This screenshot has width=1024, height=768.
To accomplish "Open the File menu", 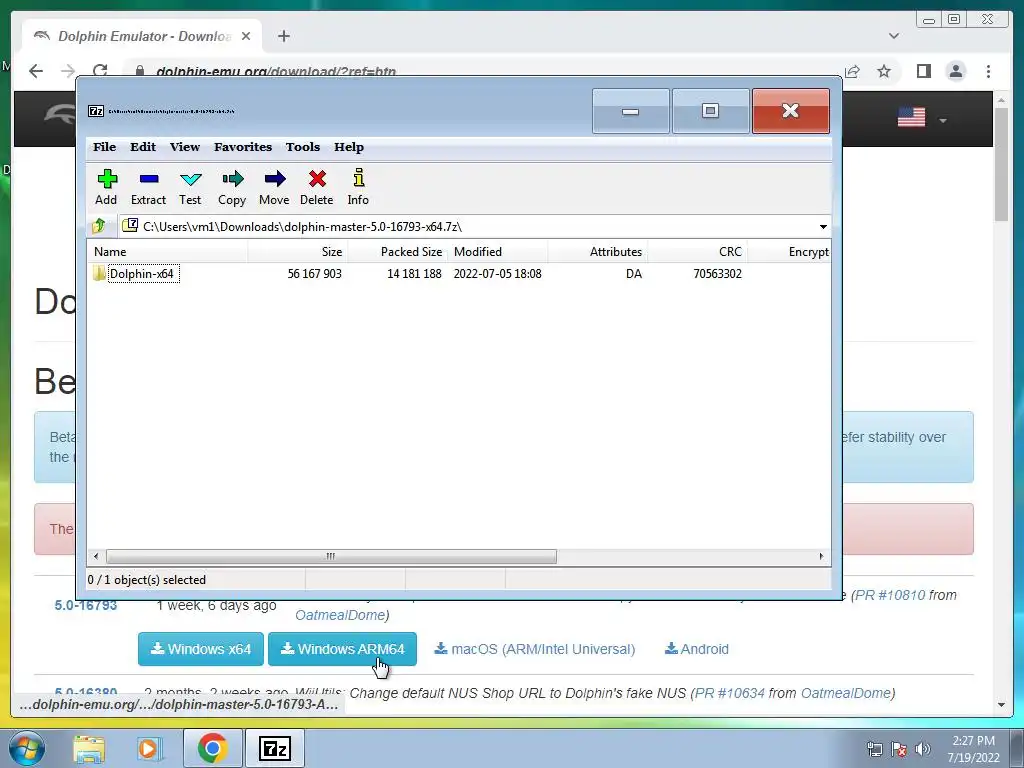I will 104,147.
